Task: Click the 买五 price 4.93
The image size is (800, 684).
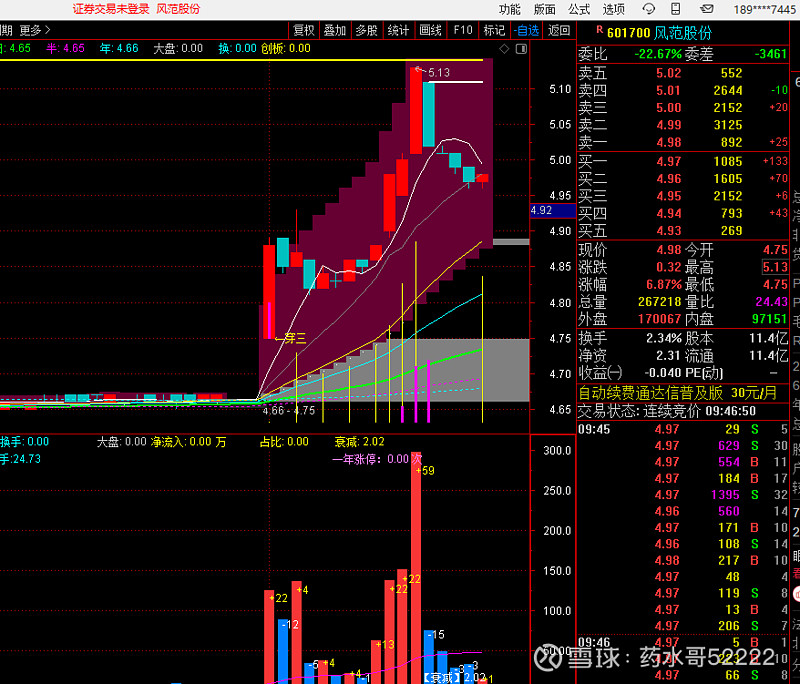Action: pos(668,231)
